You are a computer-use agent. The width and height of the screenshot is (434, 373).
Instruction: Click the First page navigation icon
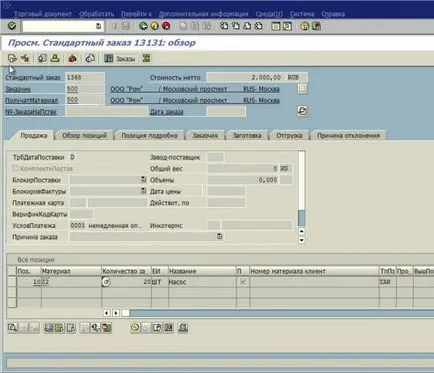pyautogui.click(x=224, y=26)
